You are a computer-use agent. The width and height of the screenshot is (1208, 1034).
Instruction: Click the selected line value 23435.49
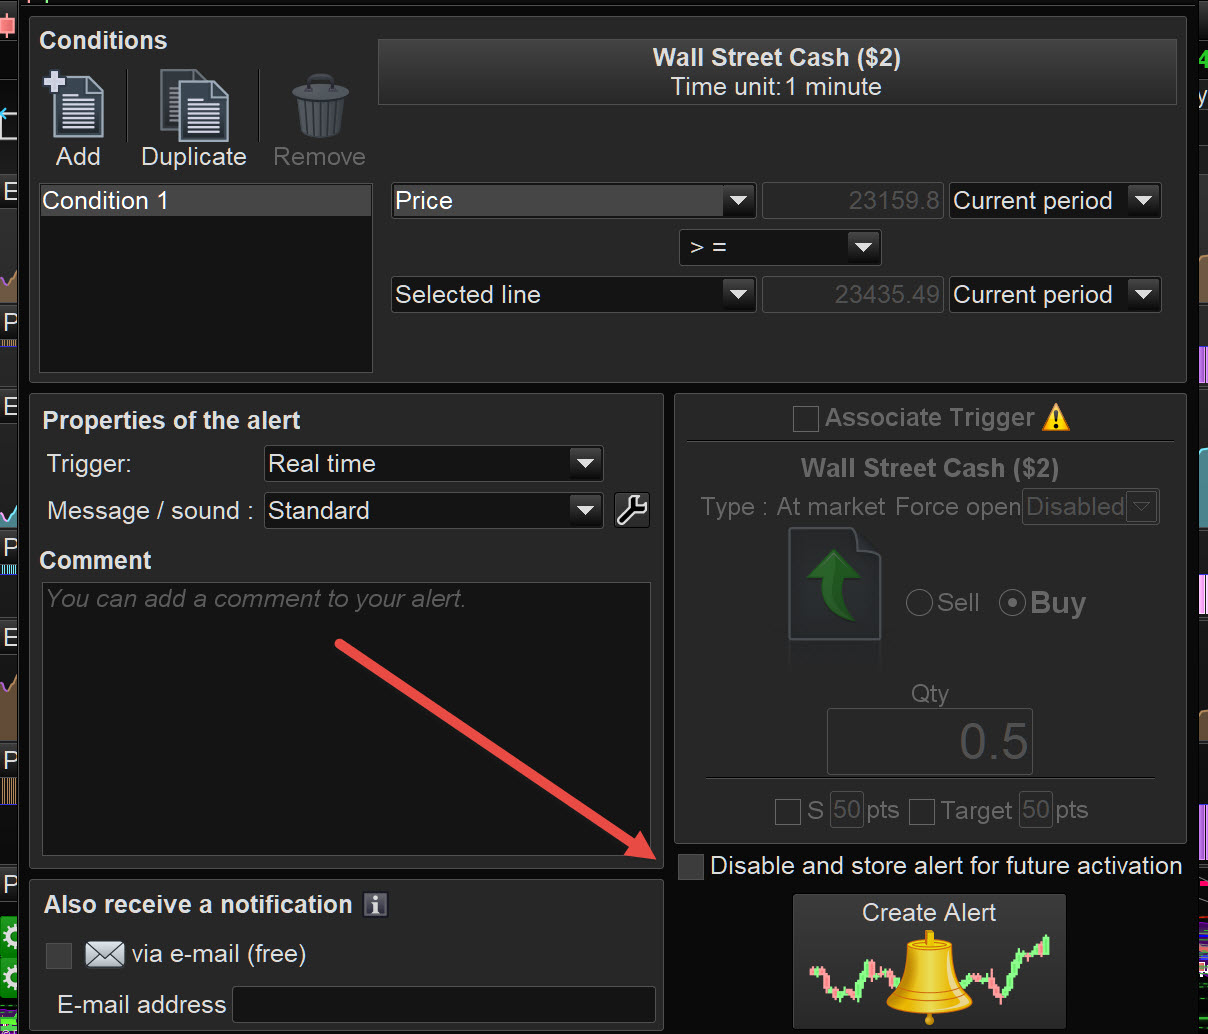click(x=853, y=295)
